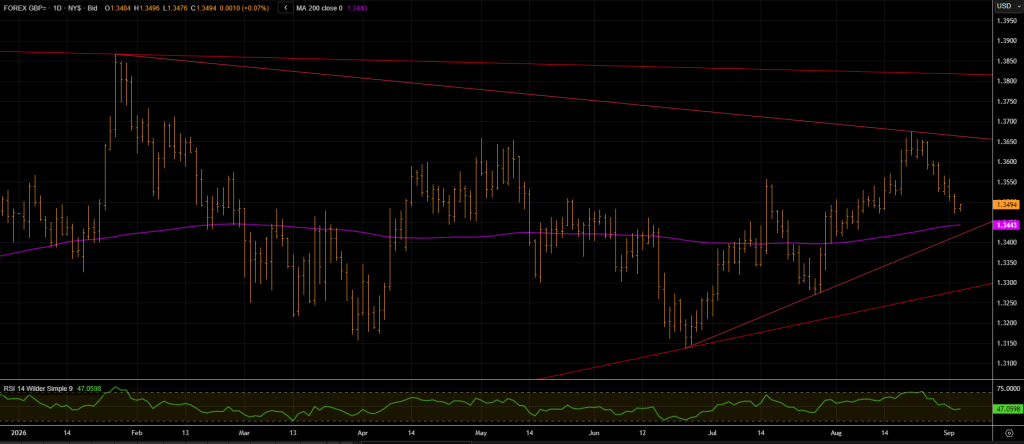Click the May label on time axis
The image size is (1024, 444).
point(481,432)
